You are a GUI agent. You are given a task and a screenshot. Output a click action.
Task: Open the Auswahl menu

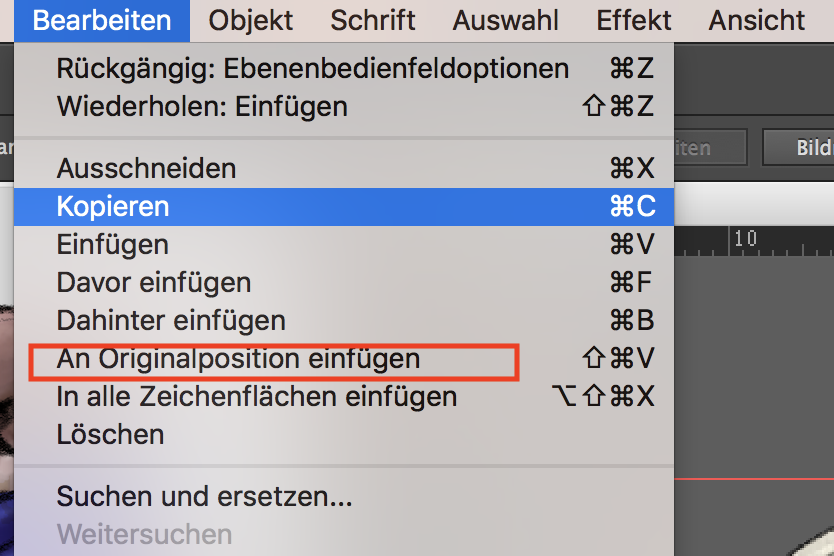click(505, 21)
